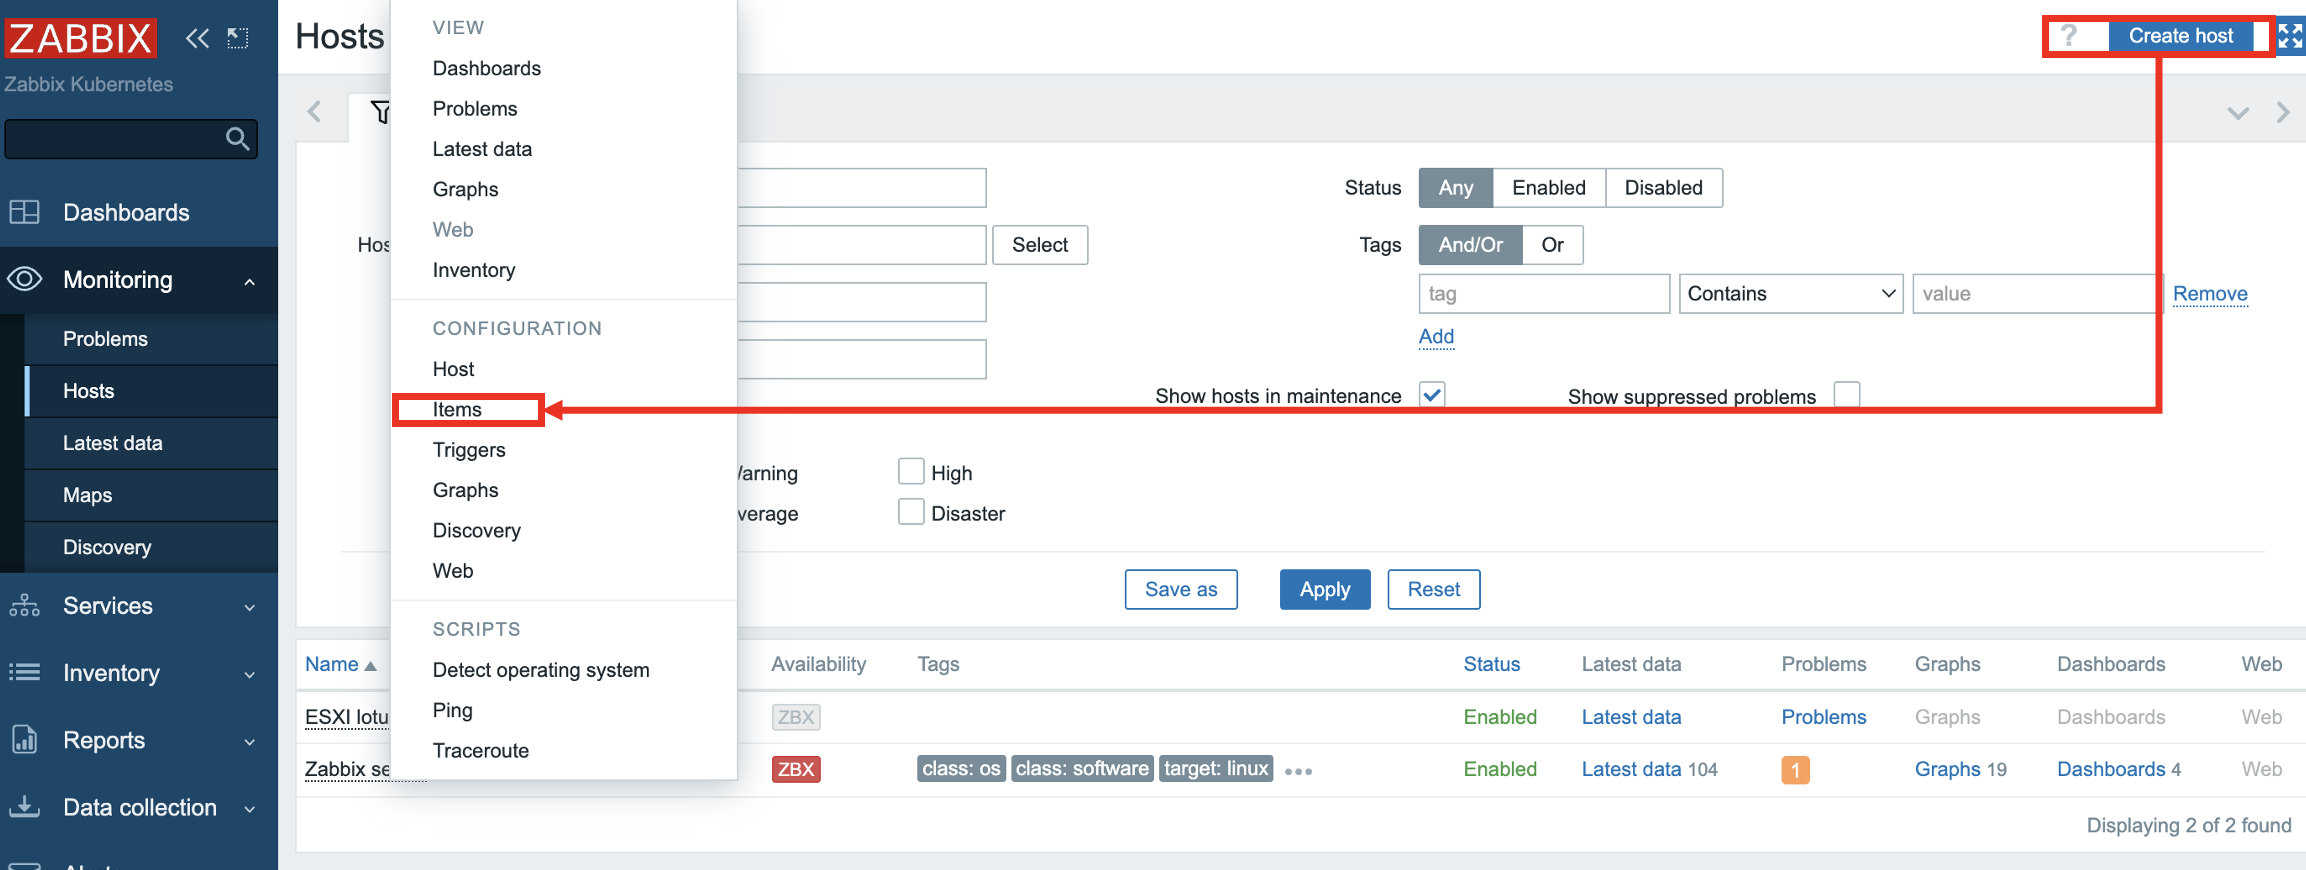Click the Zabbix logo
Viewport: 2306px width, 870px height.
(80, 38)
